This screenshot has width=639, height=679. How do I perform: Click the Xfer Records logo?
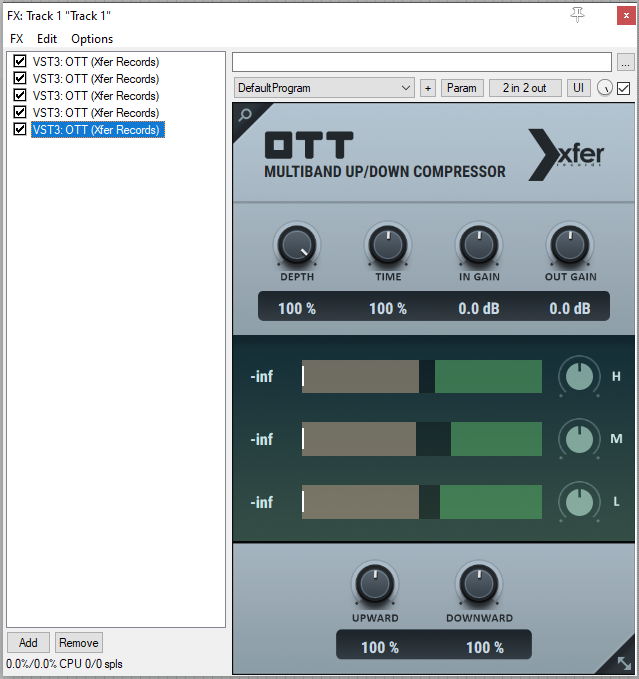[566, 157]
